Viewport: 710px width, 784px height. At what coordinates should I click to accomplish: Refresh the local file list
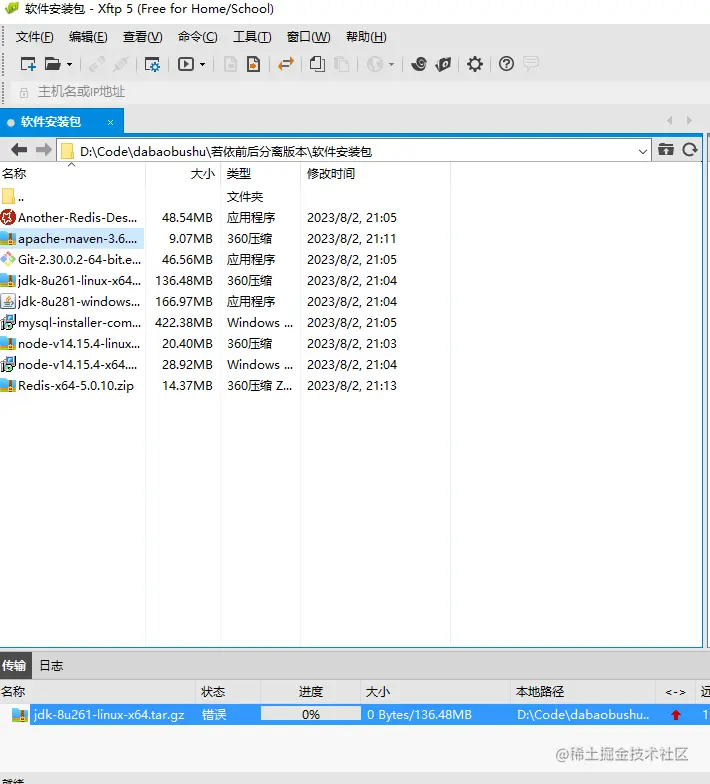click(690, 150)
